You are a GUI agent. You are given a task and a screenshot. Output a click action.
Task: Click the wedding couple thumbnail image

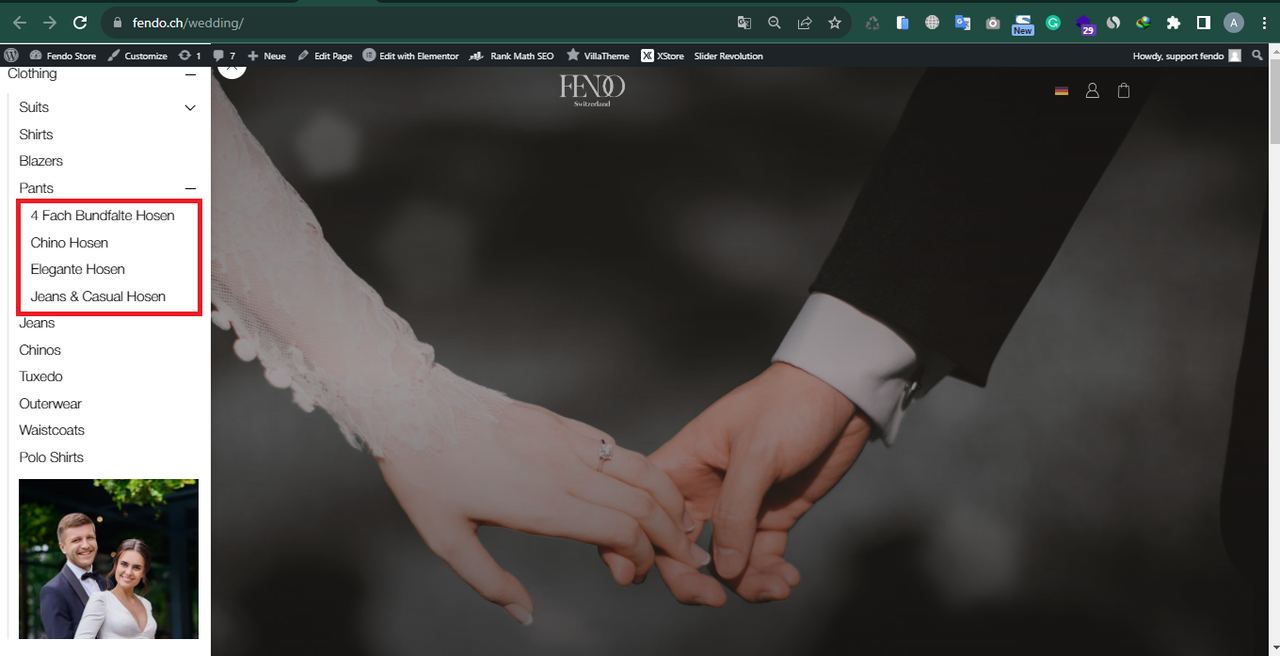coord(109,558)
